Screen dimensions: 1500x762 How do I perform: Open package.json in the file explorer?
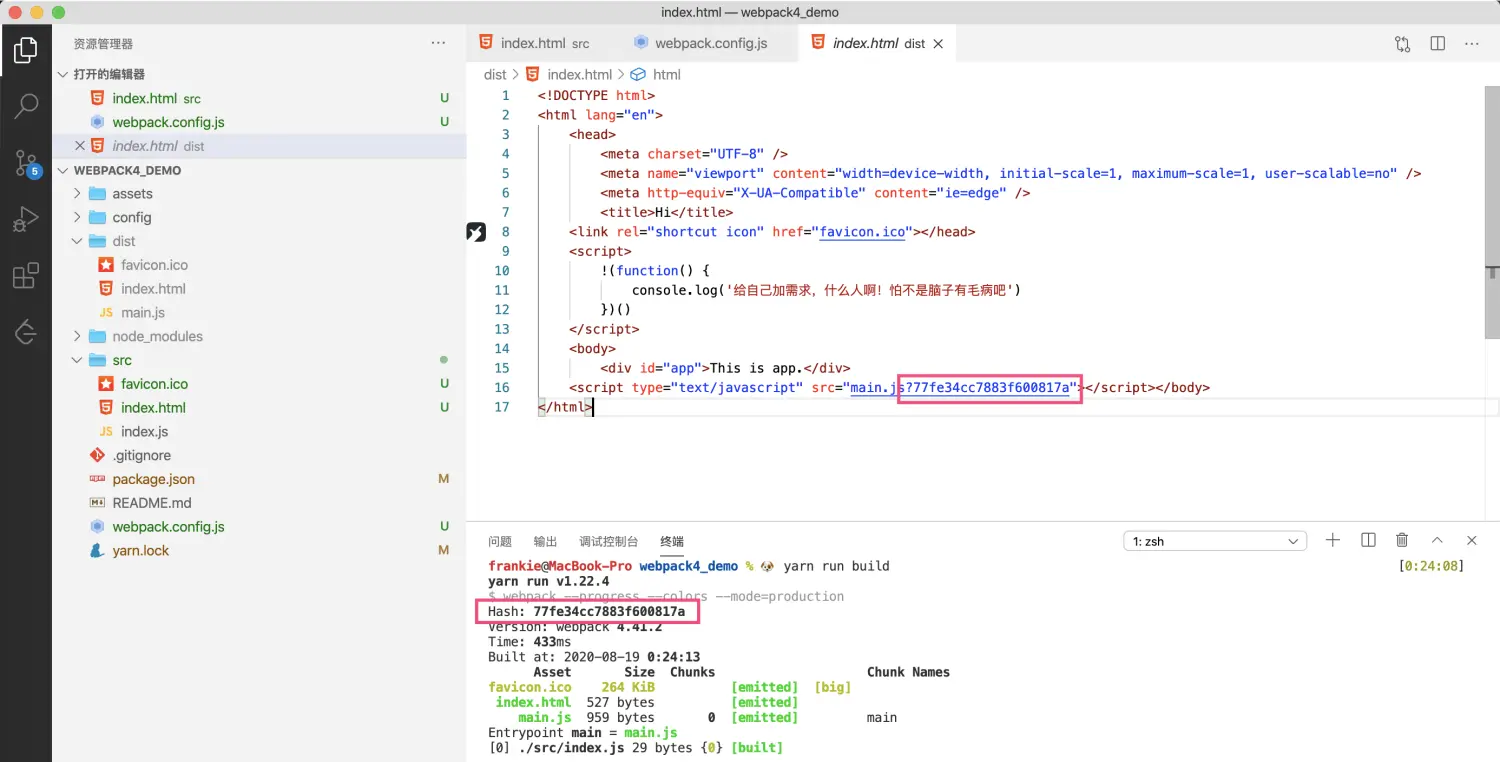153,480
